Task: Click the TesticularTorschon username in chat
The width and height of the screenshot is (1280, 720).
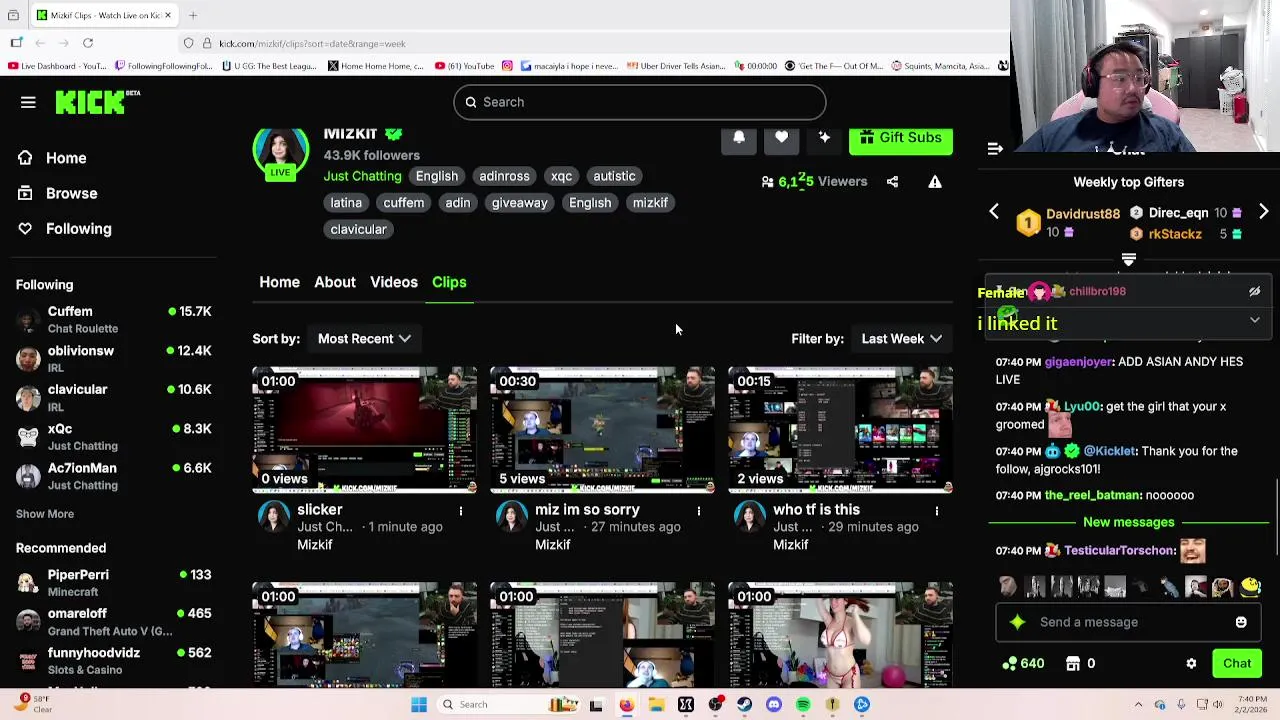Action: 1120,551
